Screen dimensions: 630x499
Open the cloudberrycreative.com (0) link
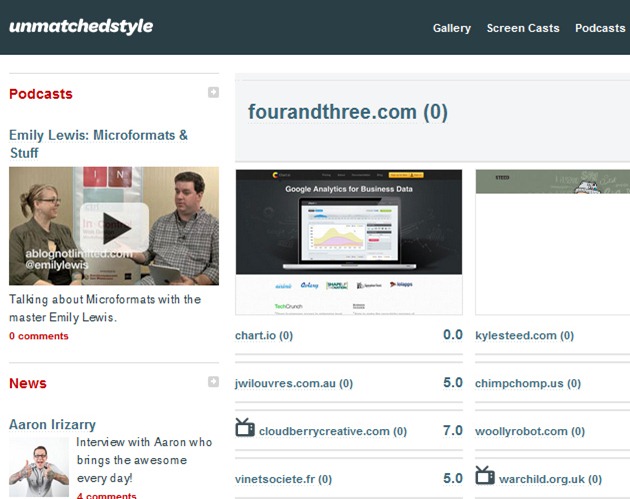333,432
